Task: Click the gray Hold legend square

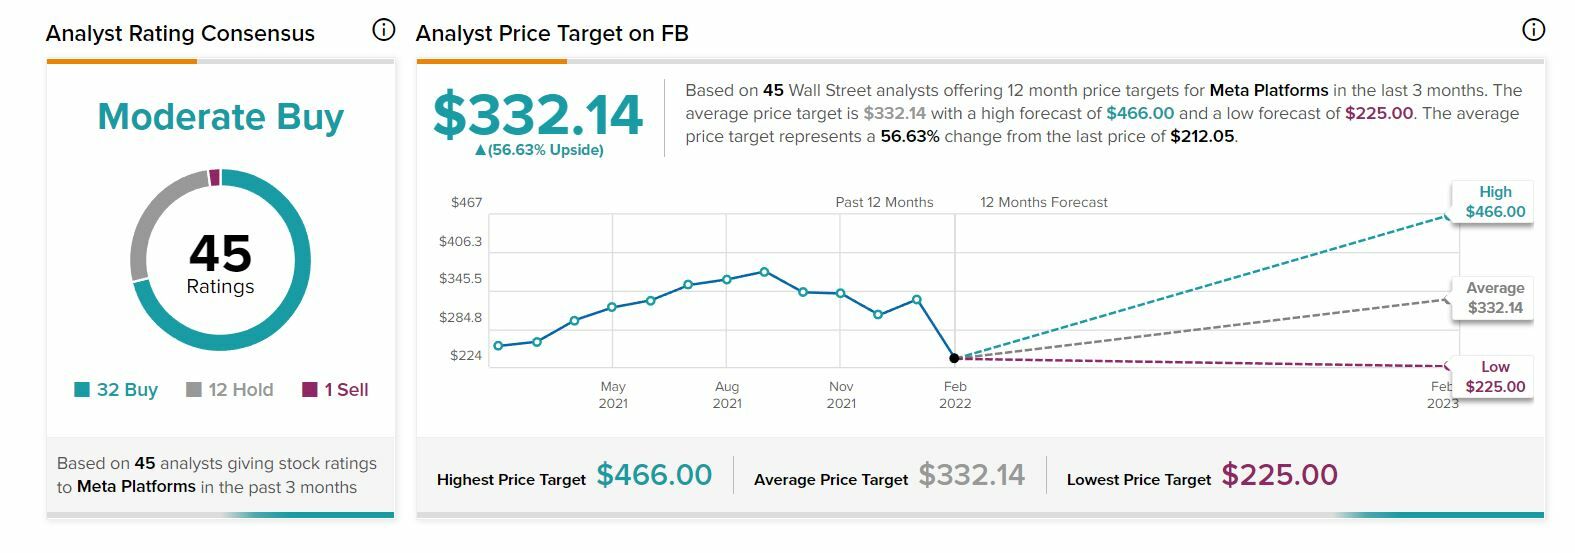Action: [194, 389]
